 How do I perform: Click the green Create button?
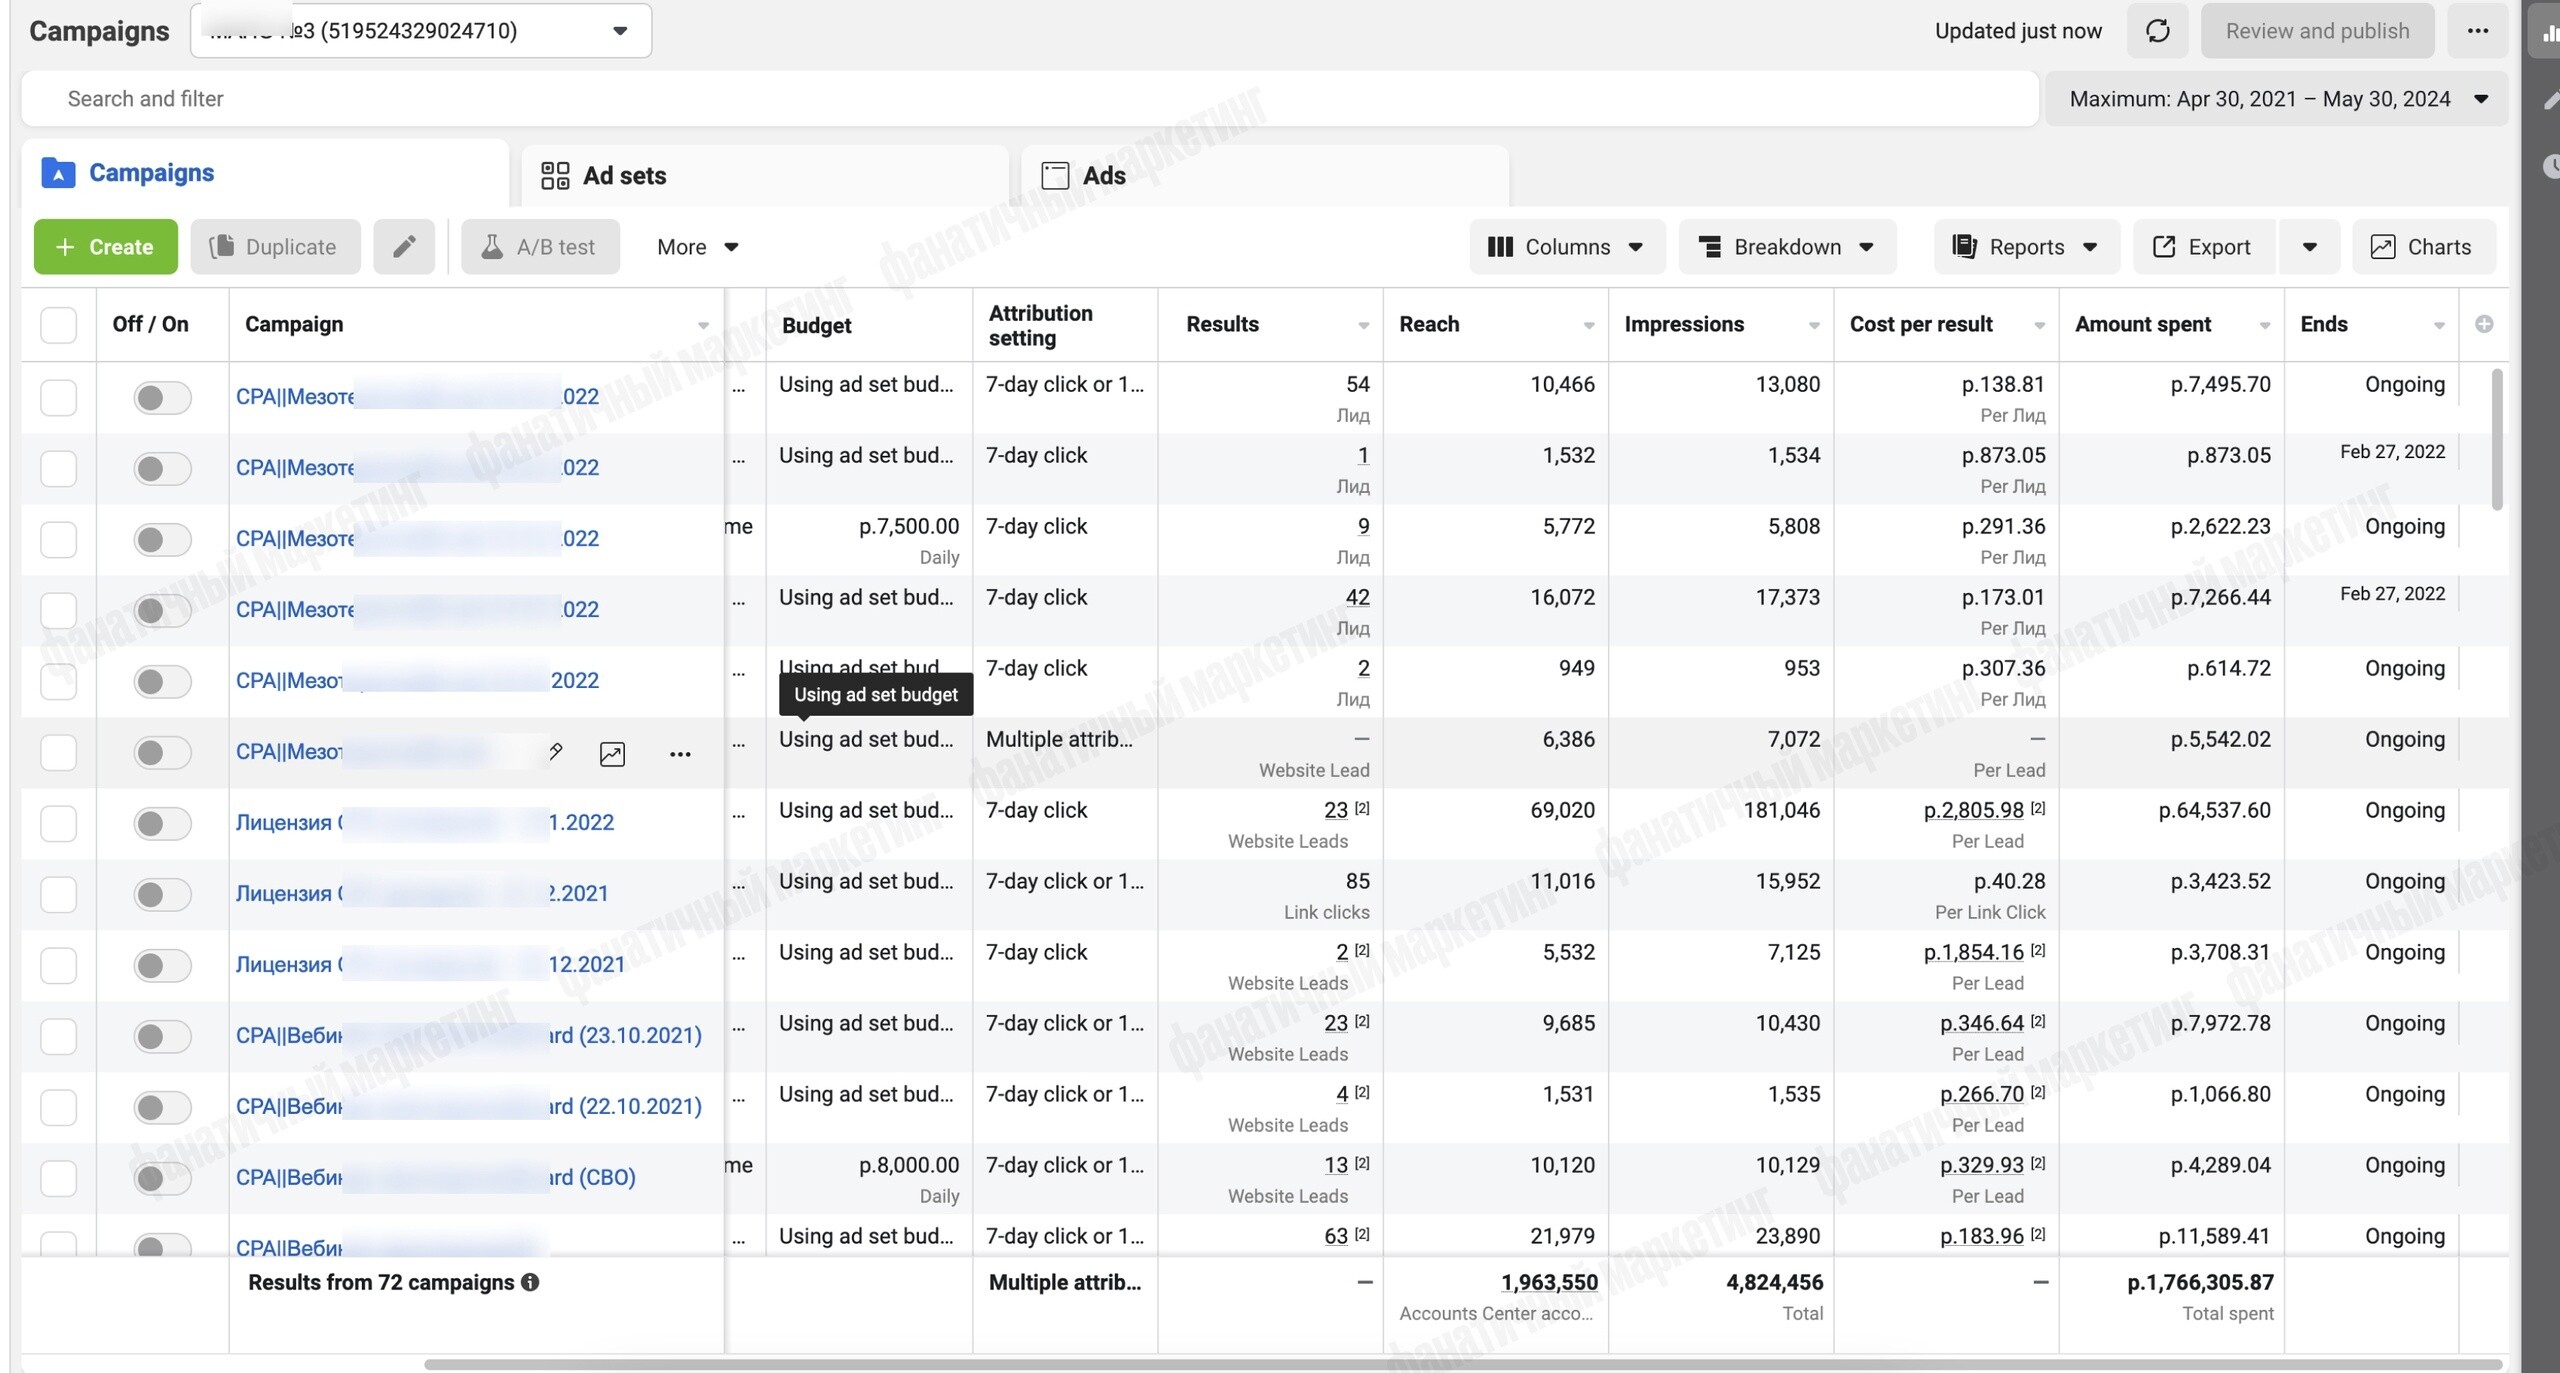coord(106,247)
